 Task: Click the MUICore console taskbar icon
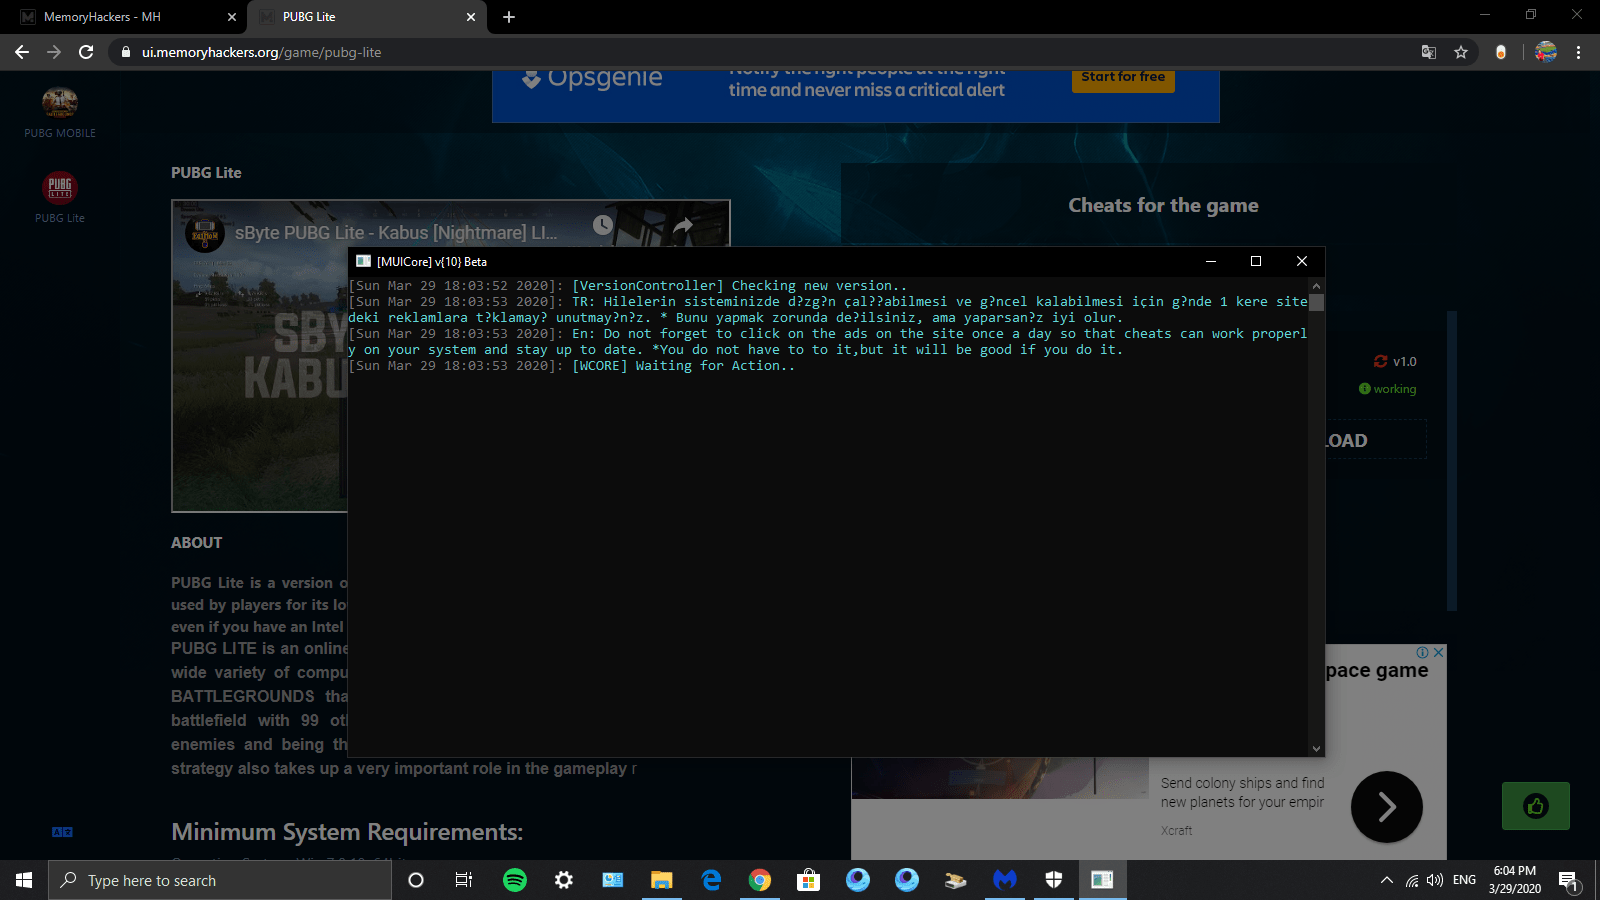[1102, 880]
